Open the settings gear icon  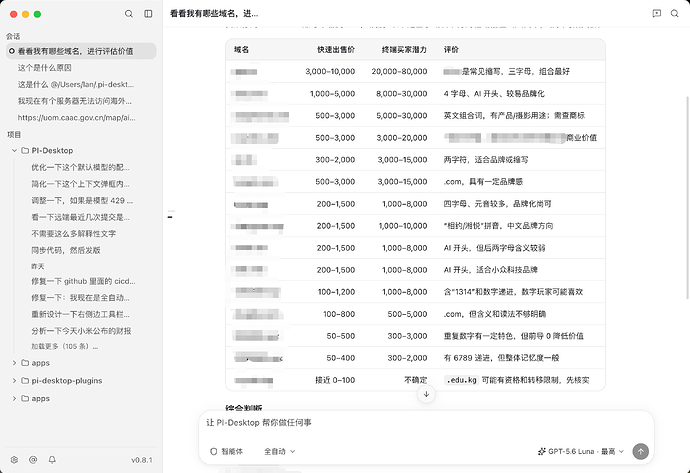(14, 460)
